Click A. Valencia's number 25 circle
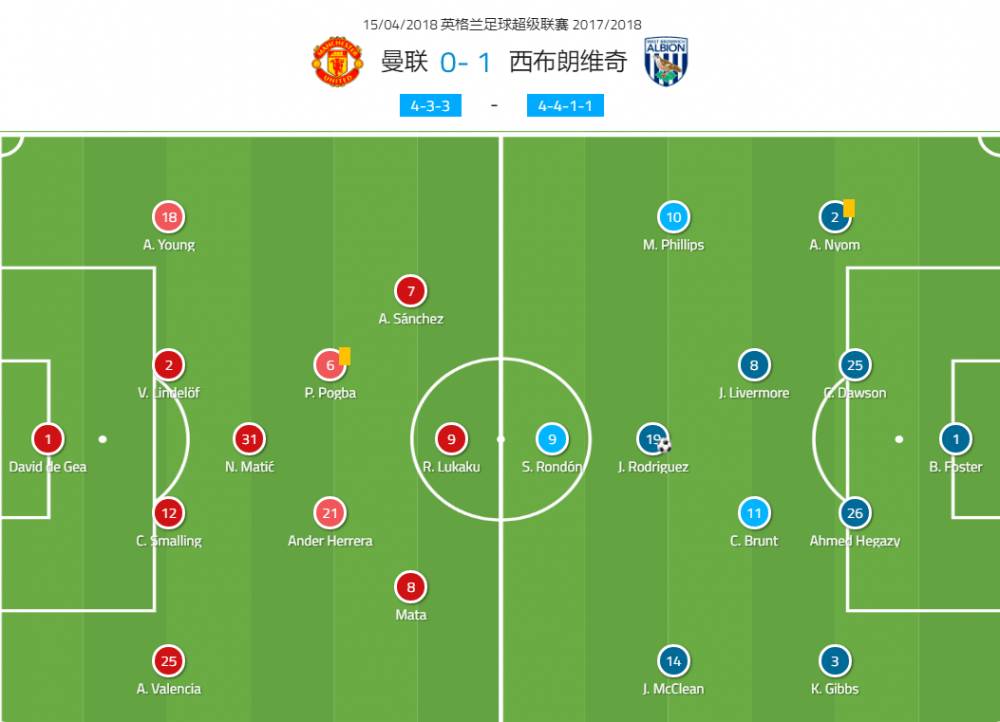This screenshot has width=1000, height=722. click(169, 661)
